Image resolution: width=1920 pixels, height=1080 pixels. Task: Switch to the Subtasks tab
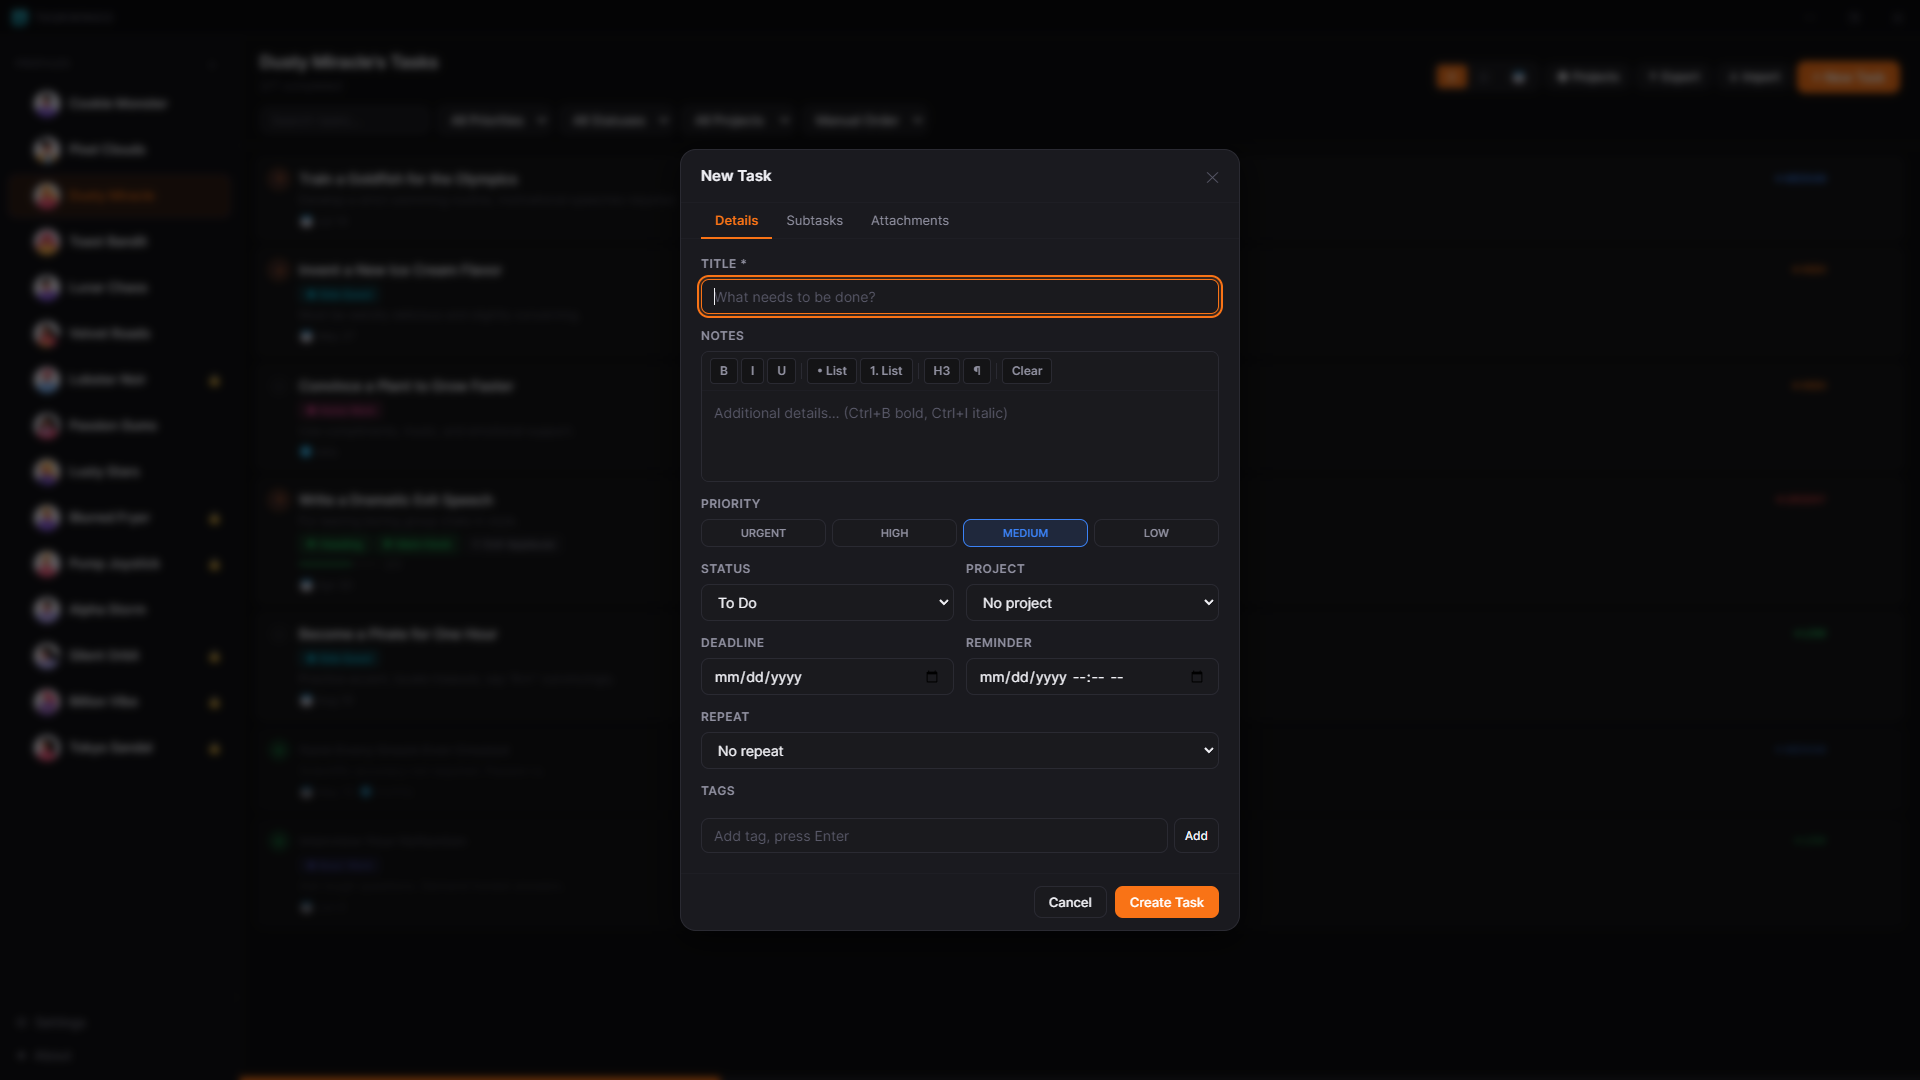click(x=814, y=221)
